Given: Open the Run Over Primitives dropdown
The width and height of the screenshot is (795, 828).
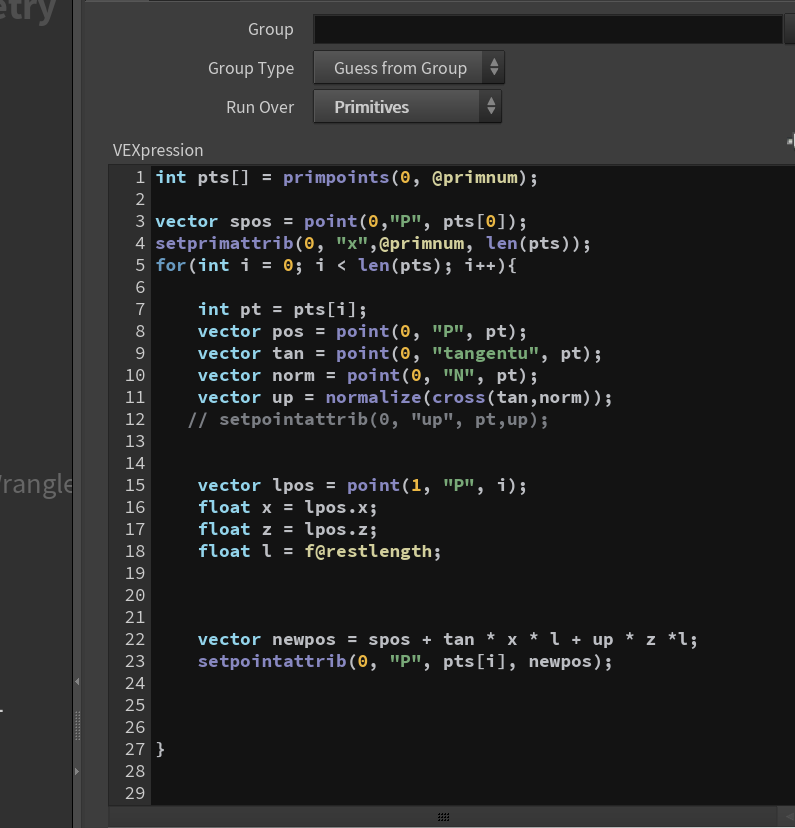Looking at the screenshot, I should pos(408,107).
